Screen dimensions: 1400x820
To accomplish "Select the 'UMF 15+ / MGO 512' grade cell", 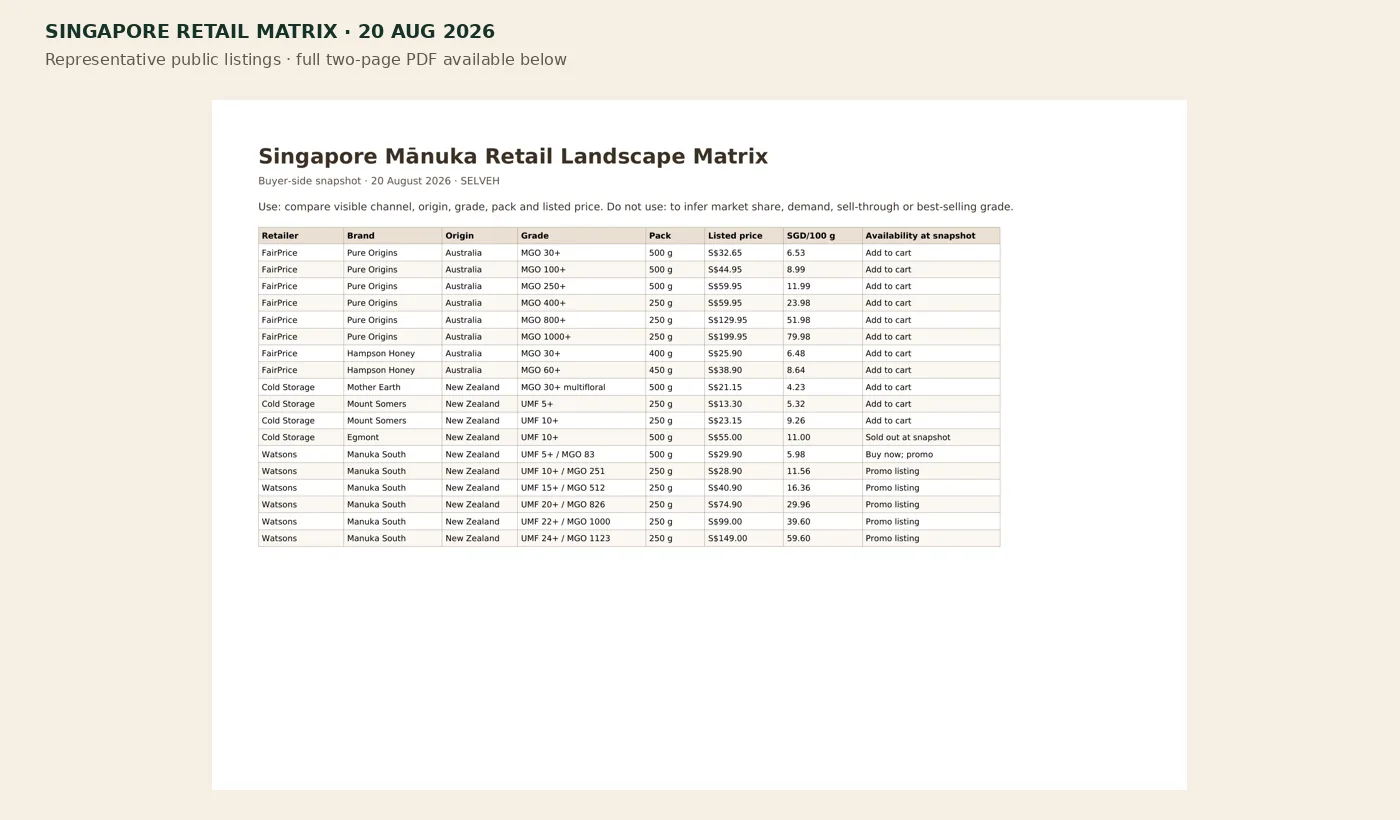I will (581, 488).
